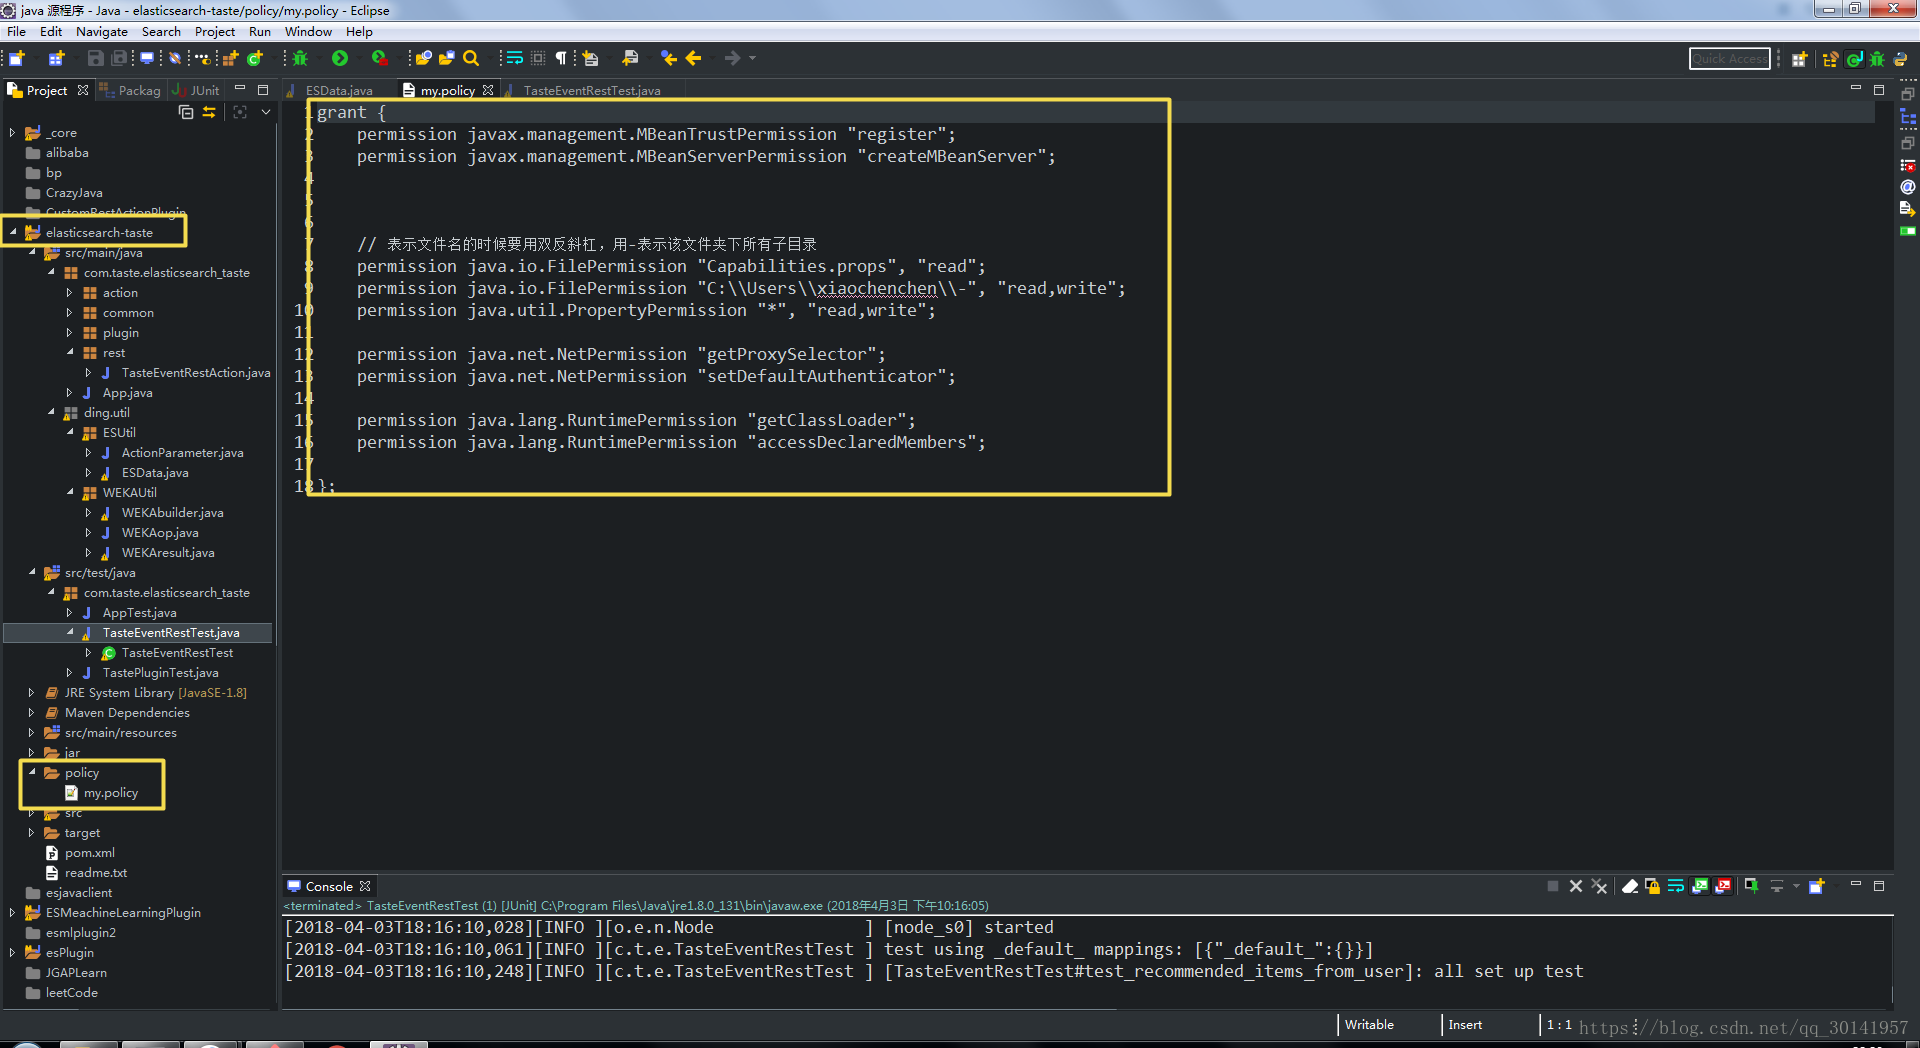
Task: Open the Outline view in right trim
Action: click(1908, 118)
